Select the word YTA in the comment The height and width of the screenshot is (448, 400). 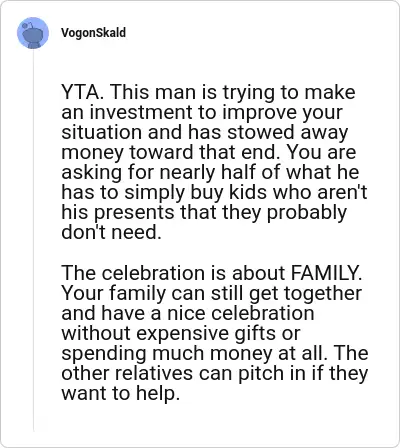(80, 92)
